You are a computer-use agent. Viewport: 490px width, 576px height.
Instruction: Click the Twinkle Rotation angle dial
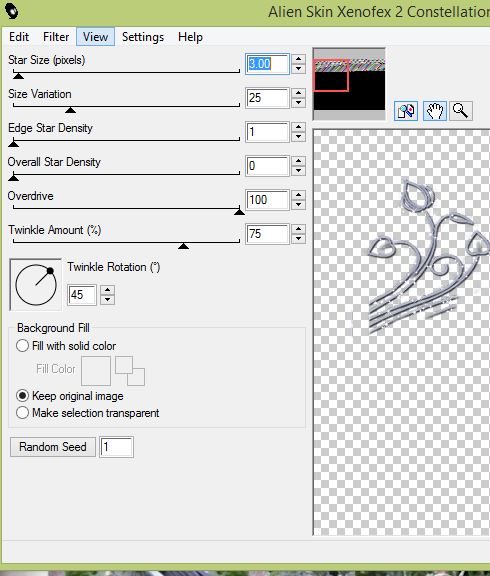[x=36, y=285]
